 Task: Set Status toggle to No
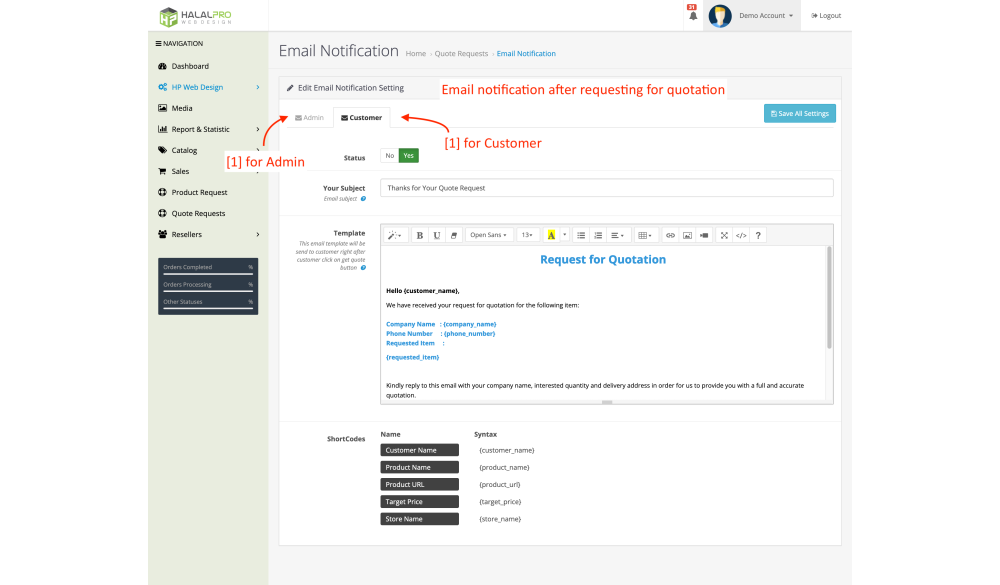389,155
